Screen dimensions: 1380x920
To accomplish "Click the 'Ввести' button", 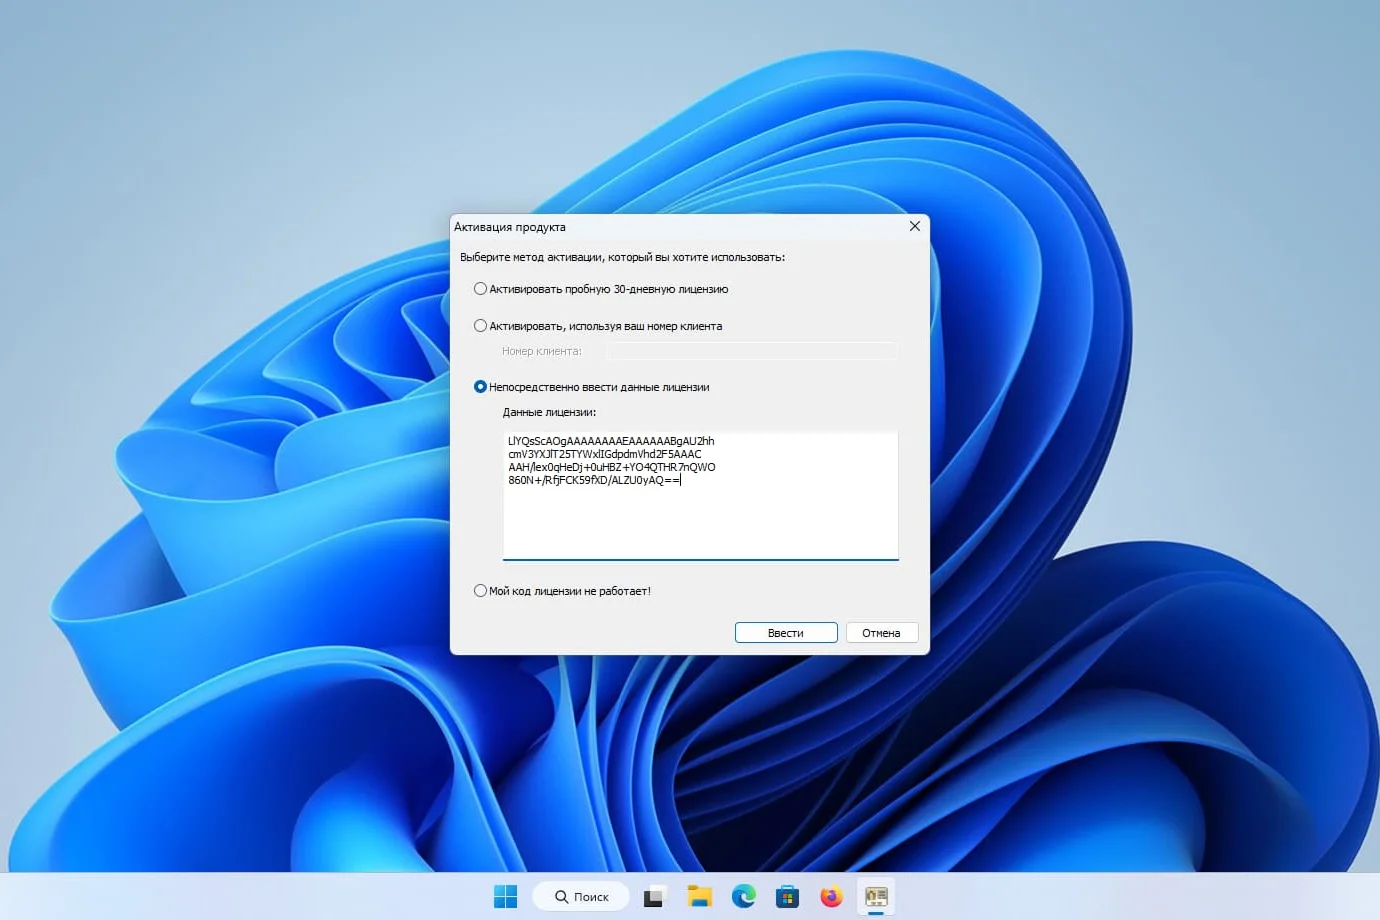I will (x=786, y=633).
